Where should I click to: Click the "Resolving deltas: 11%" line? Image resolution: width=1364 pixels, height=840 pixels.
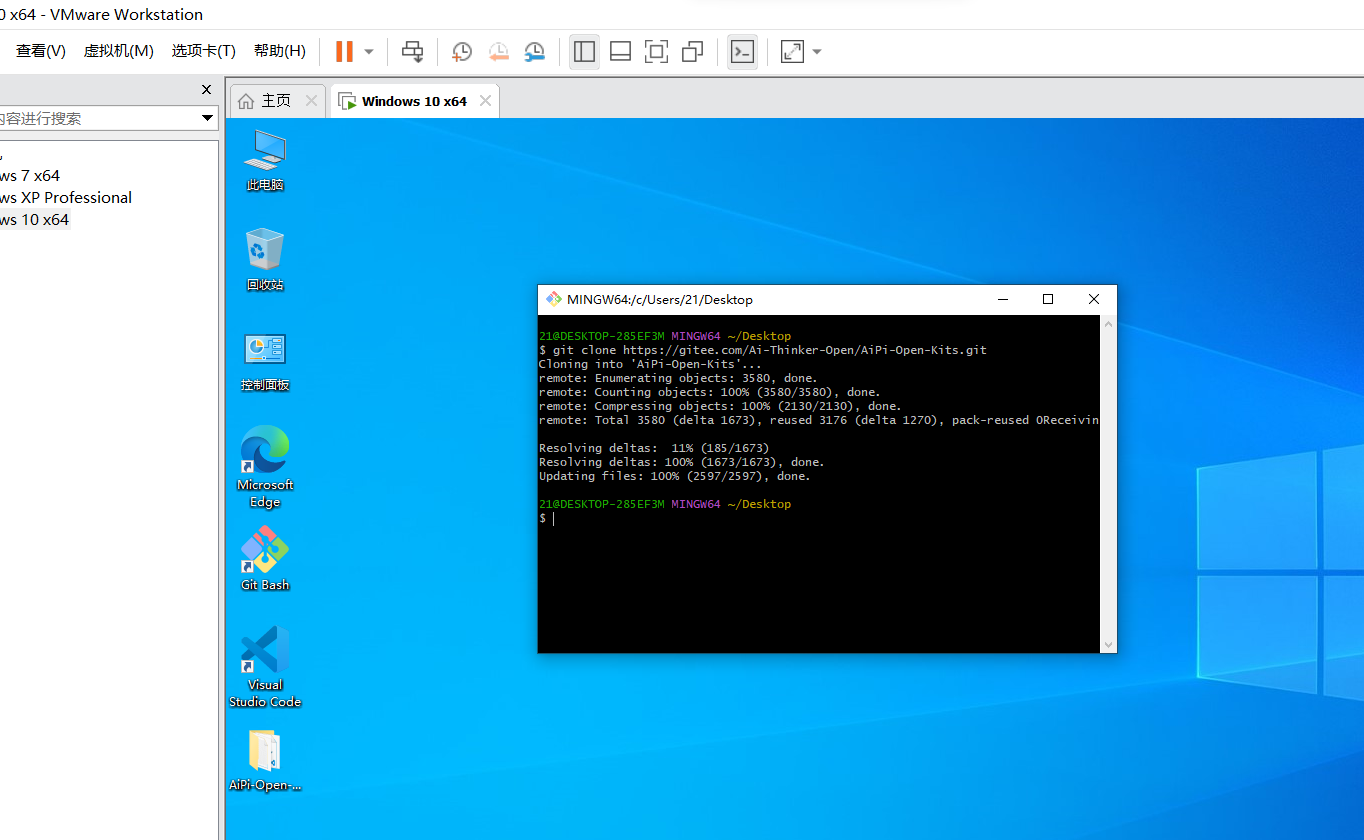coord(654,448)
